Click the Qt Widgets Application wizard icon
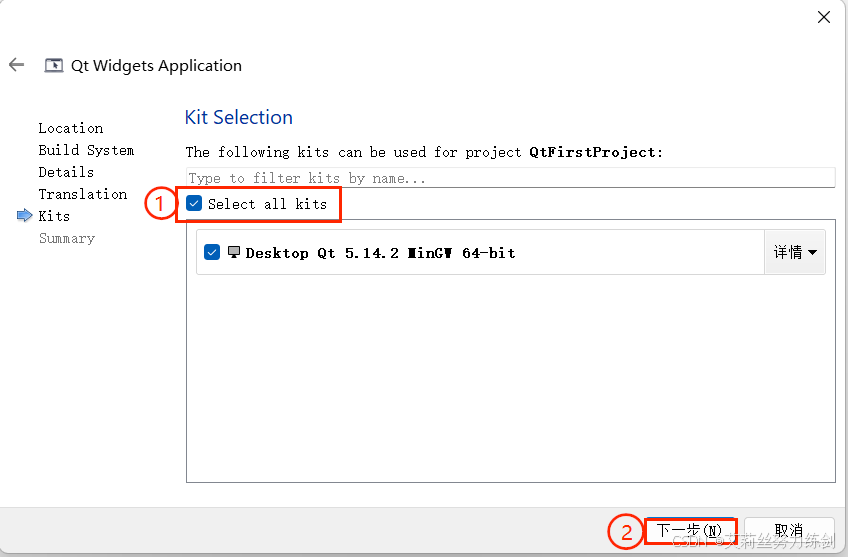The height and width of the screenshot is (557, 848). click(54, 65)
